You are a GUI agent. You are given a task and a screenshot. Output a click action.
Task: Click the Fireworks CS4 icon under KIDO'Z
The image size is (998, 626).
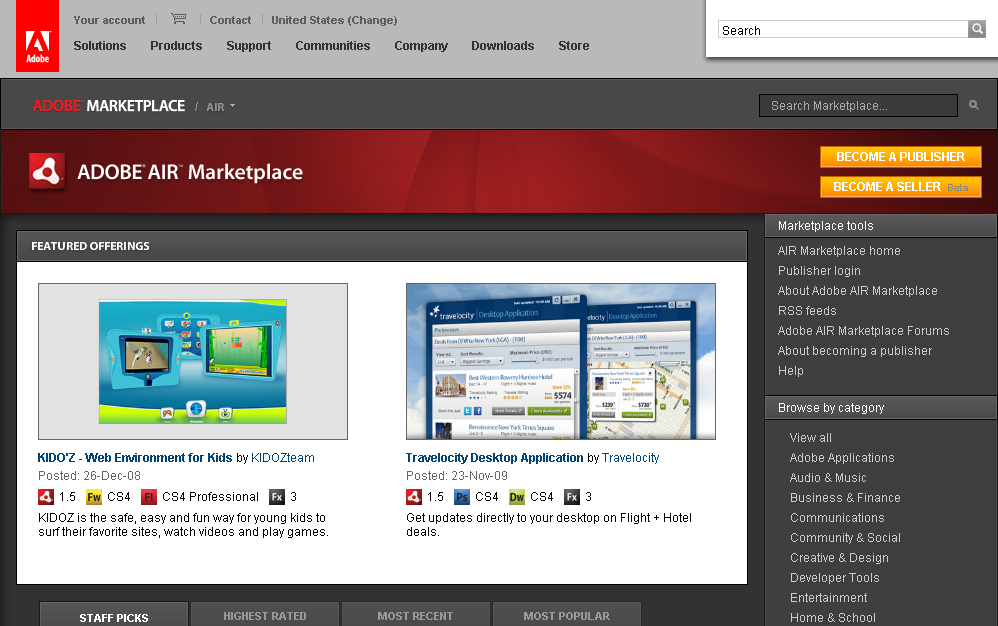click(x=94, y=497)
